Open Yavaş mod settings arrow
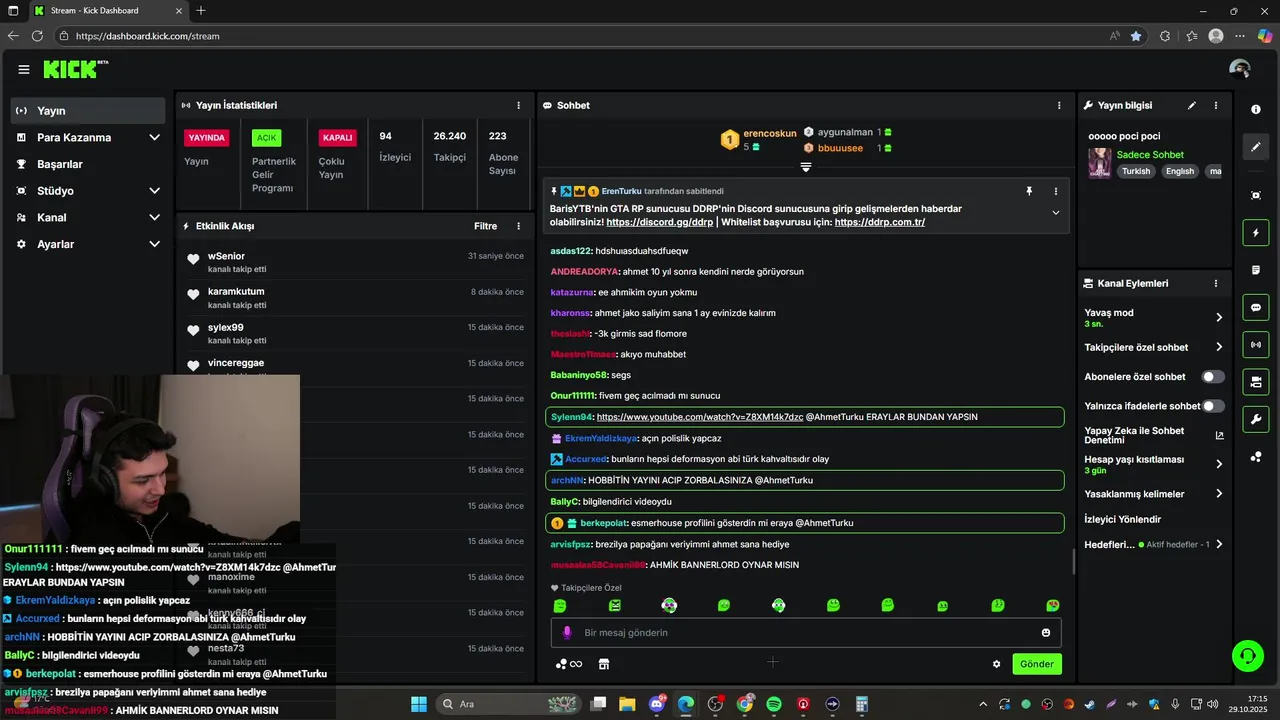The image size is (1280, 720). coord(1219,317)
